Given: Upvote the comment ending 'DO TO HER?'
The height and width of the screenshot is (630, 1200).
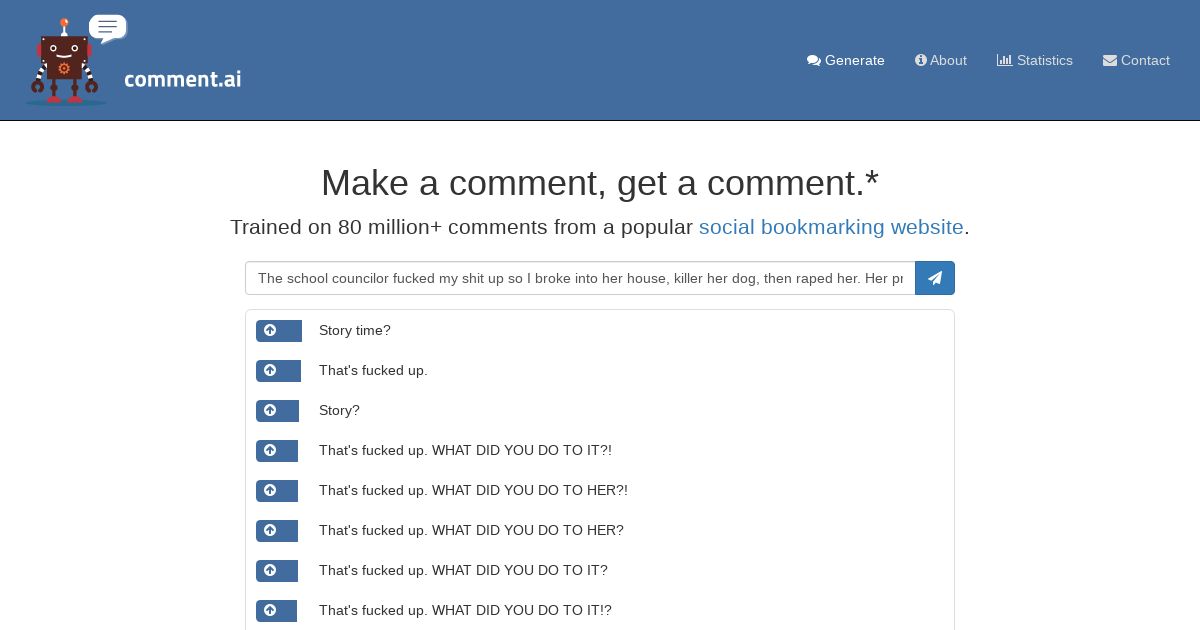Looking at the screenshot, I should 277,531.
